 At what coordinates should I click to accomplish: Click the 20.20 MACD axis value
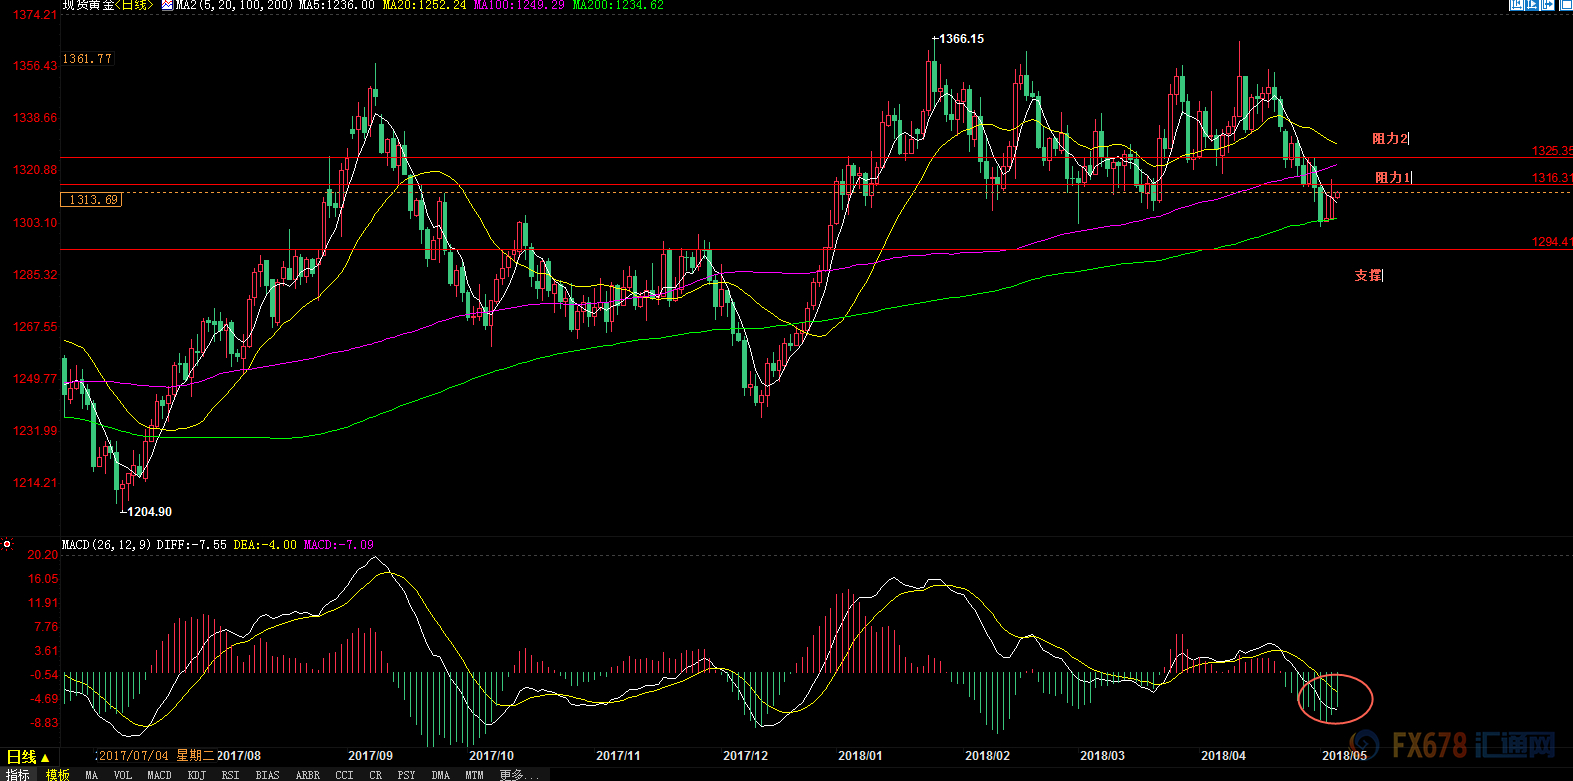point(43,555)
